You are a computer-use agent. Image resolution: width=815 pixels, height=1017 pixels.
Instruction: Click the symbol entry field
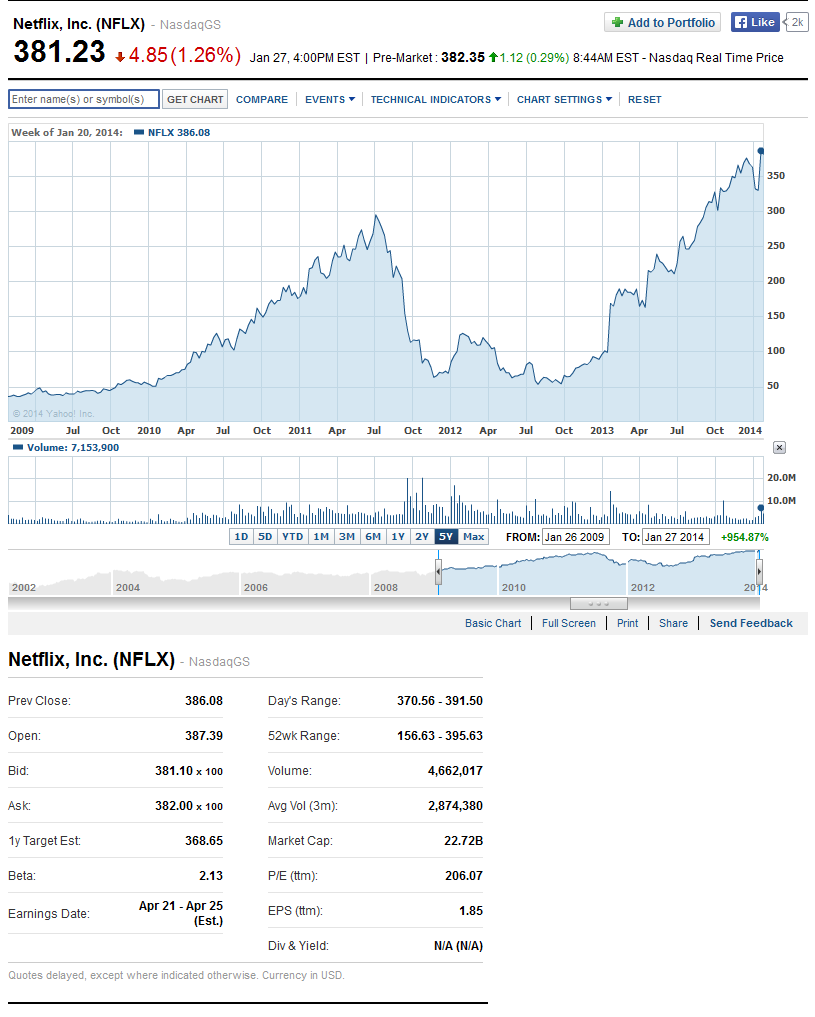click(x=84, y=99)
